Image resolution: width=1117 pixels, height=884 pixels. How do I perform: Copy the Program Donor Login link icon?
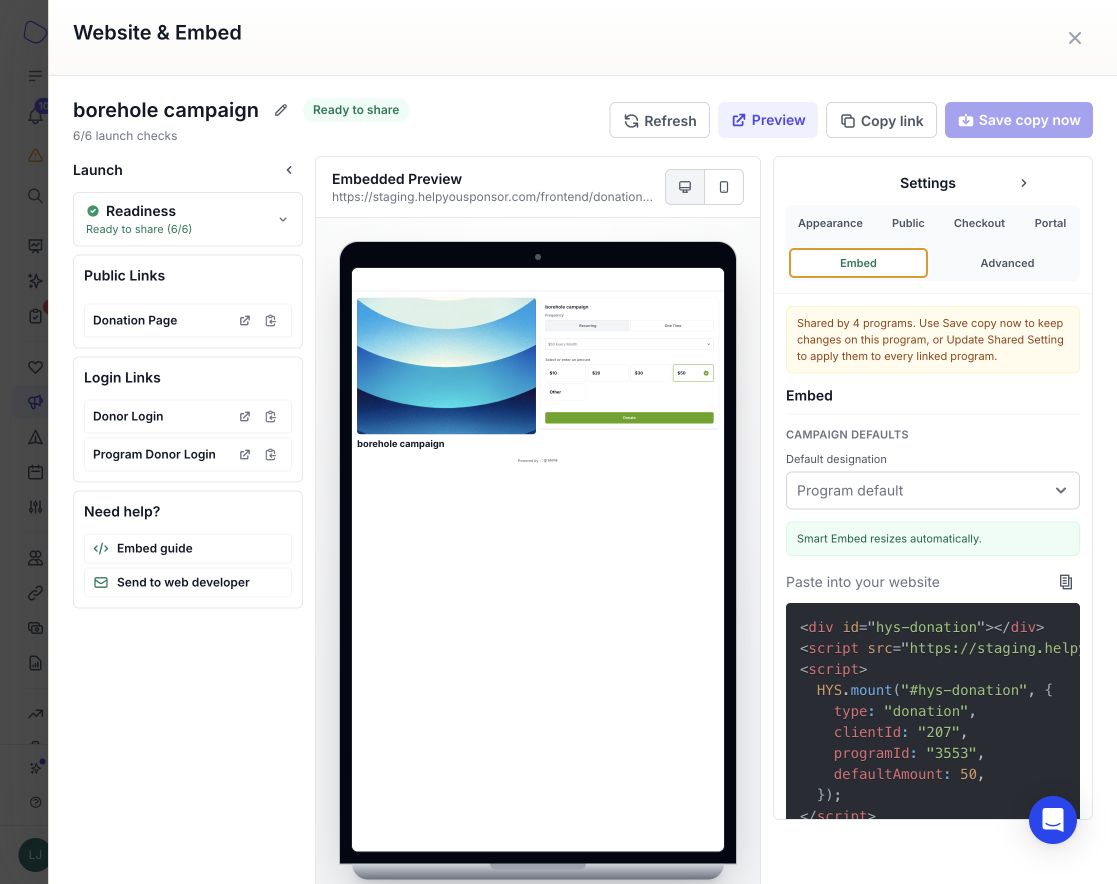coord(271,454)
